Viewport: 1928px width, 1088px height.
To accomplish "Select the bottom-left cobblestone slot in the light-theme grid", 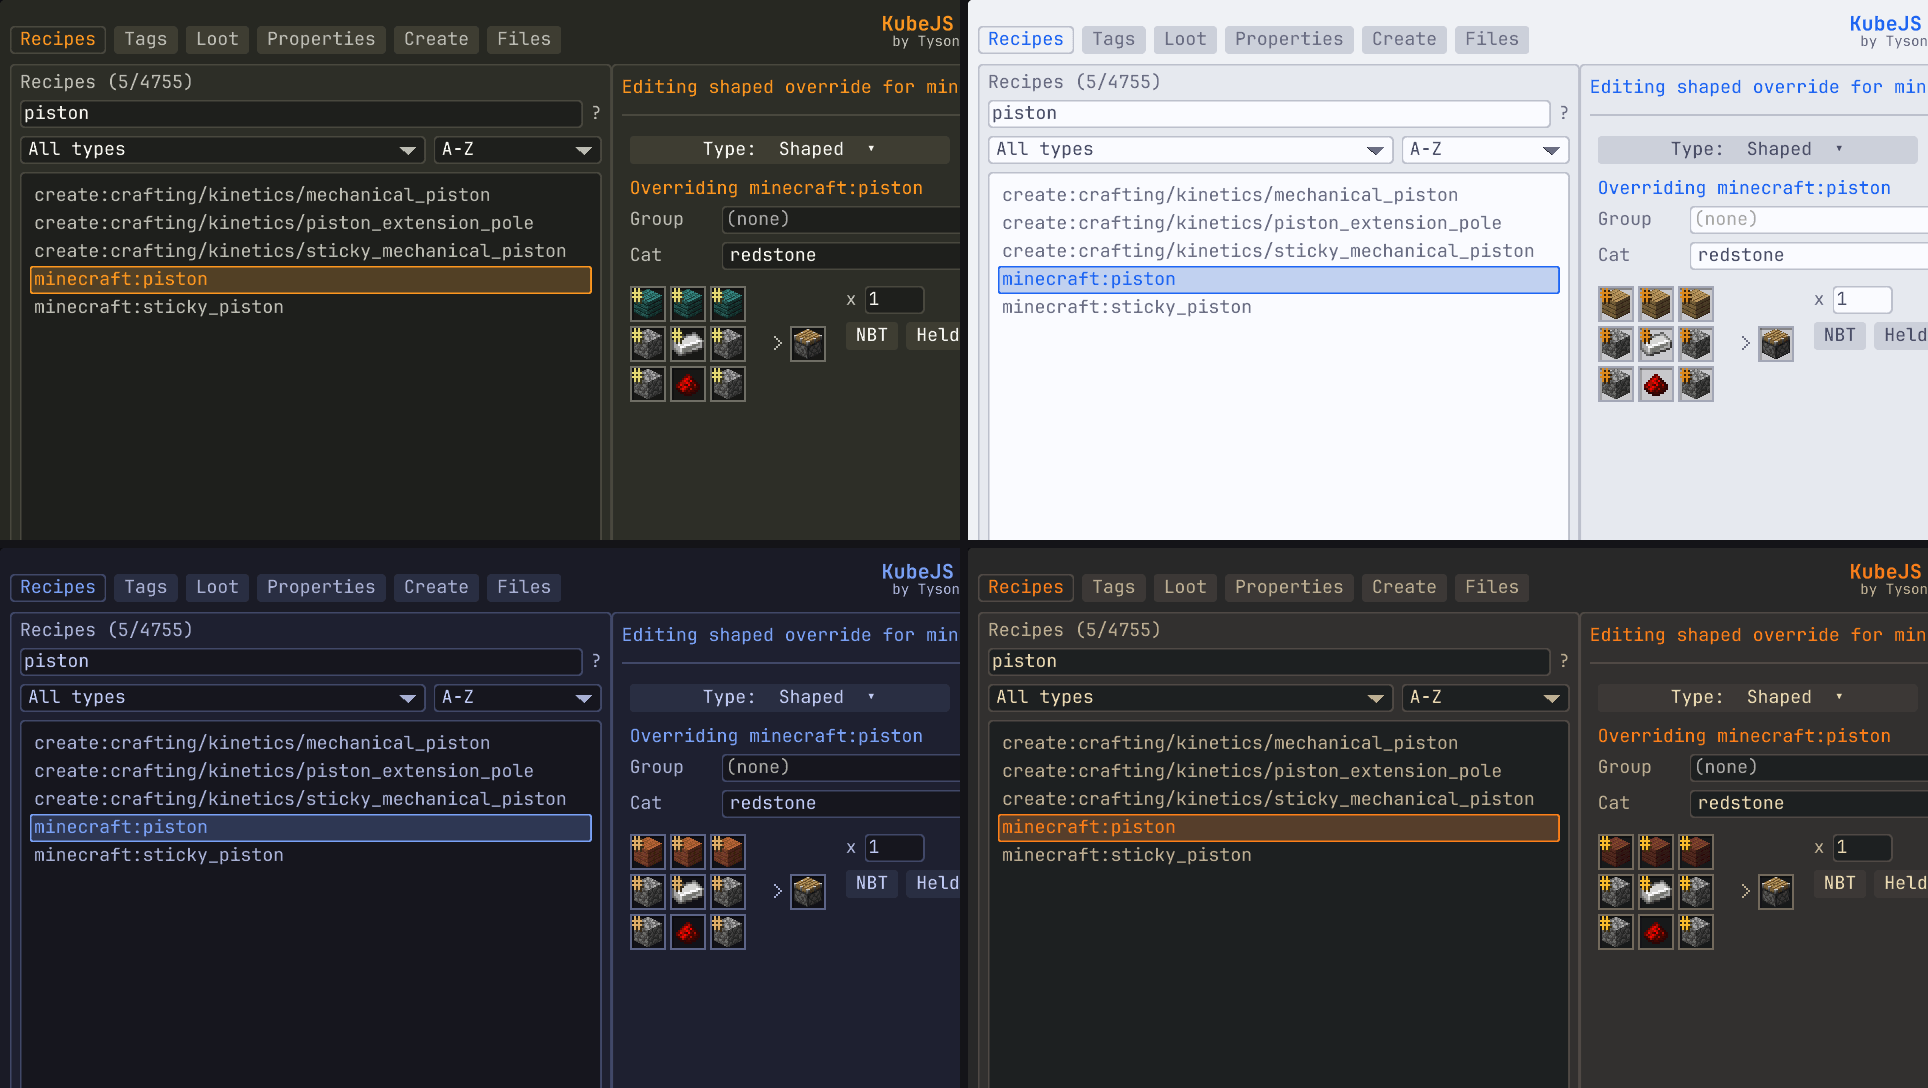I will pos(1616,384).
